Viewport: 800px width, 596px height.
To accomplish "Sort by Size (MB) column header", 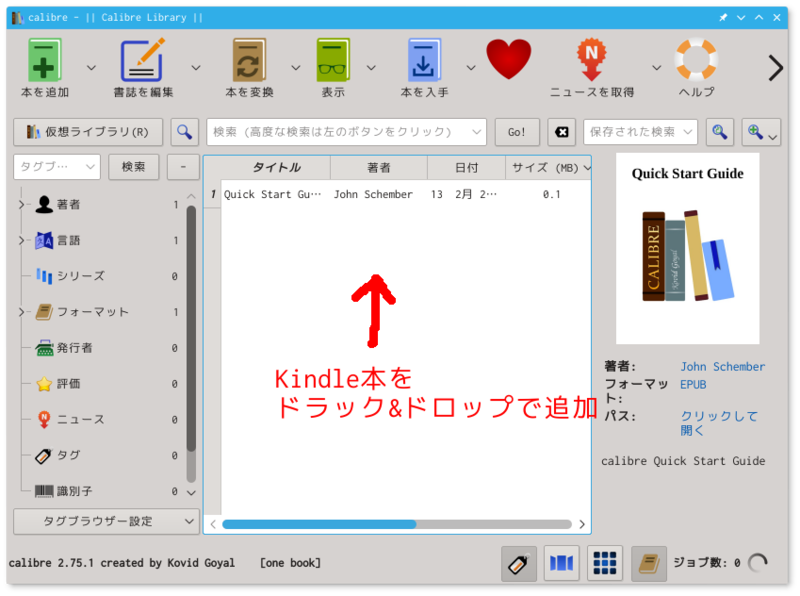I will [x=548, y=167].
